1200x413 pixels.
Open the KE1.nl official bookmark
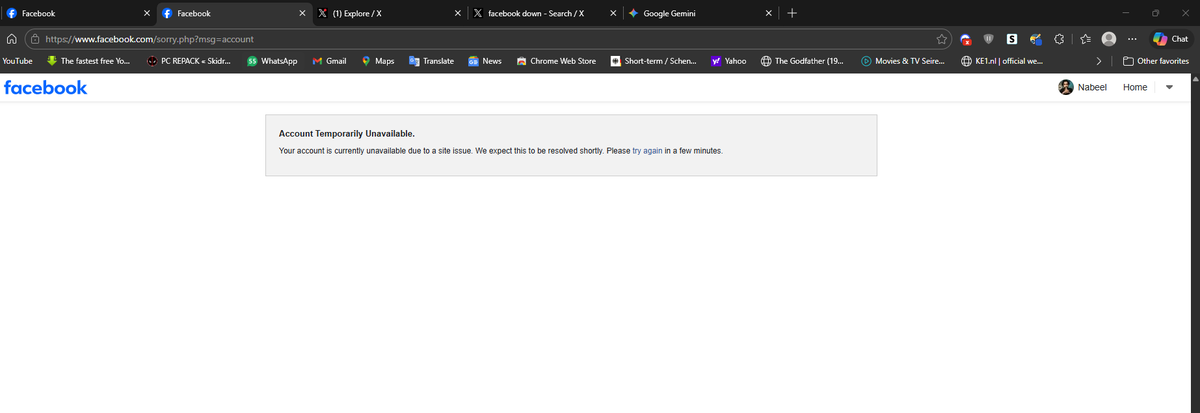point(1003,61)
